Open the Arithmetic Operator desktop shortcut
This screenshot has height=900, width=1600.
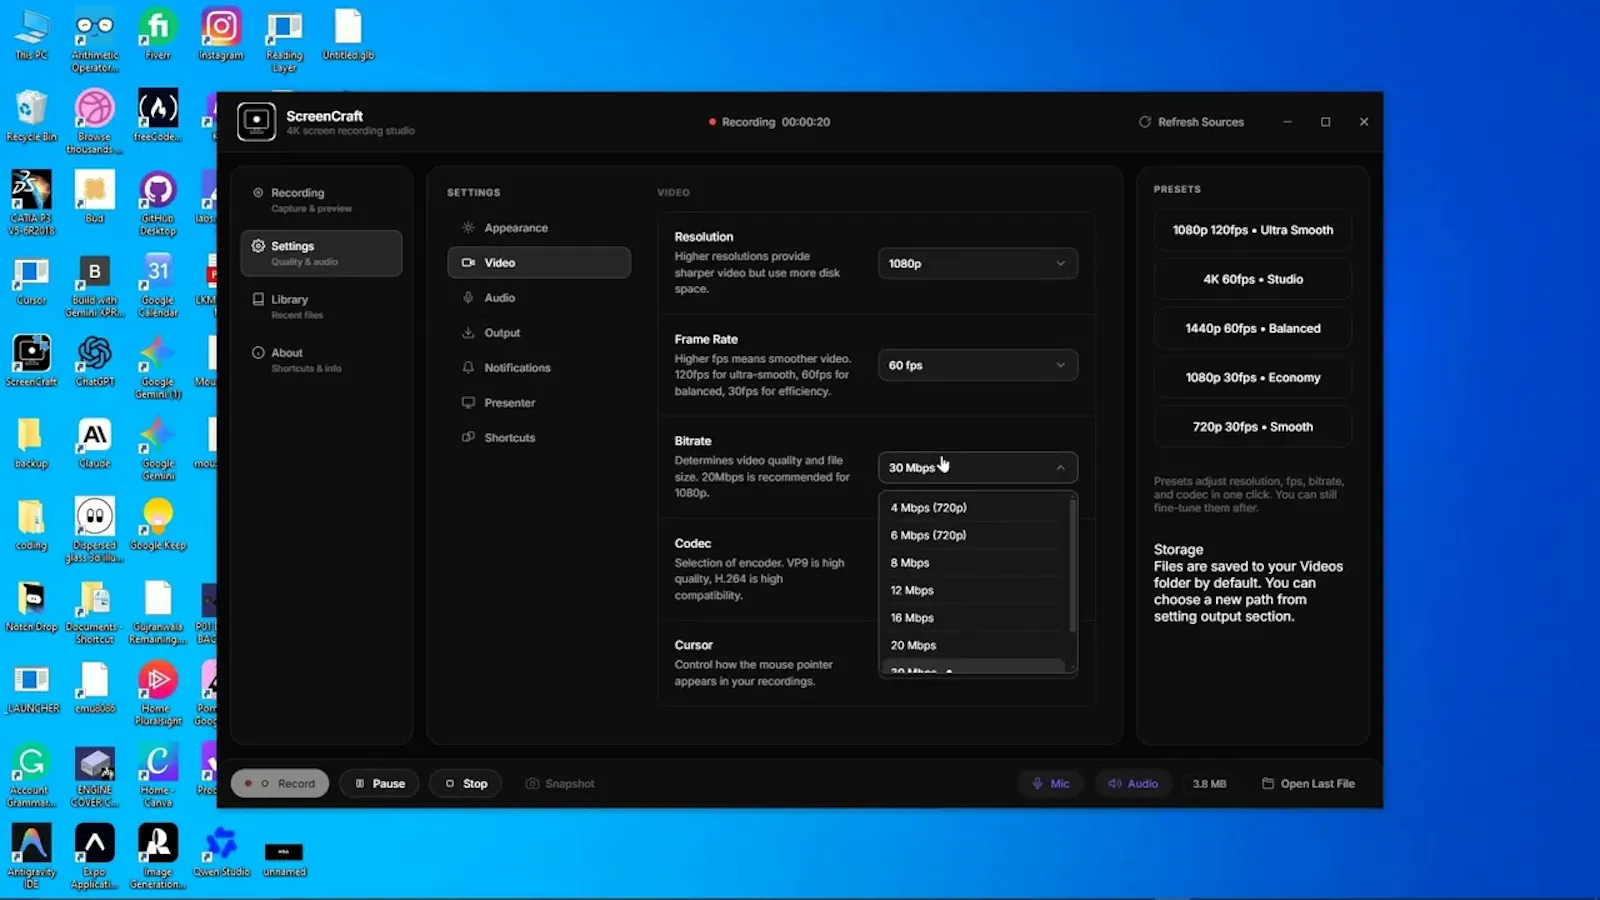pyautogui.click(x=95, y=42)
